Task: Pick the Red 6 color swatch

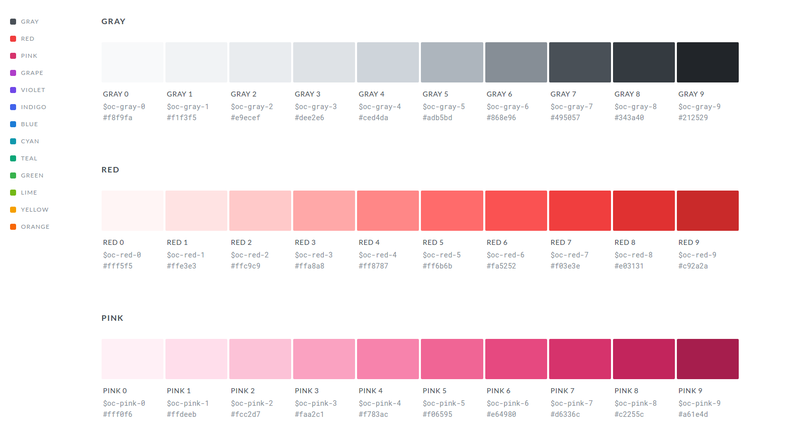Action: [x=516, y=211]
